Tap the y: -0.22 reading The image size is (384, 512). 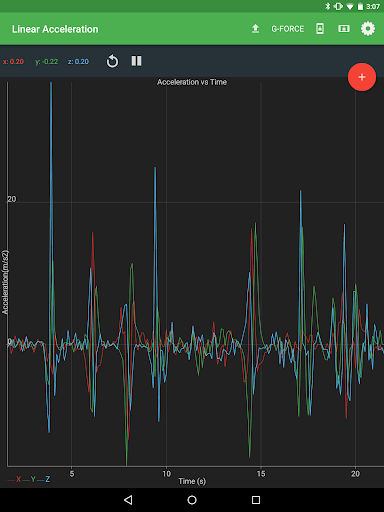coord(47,62)
